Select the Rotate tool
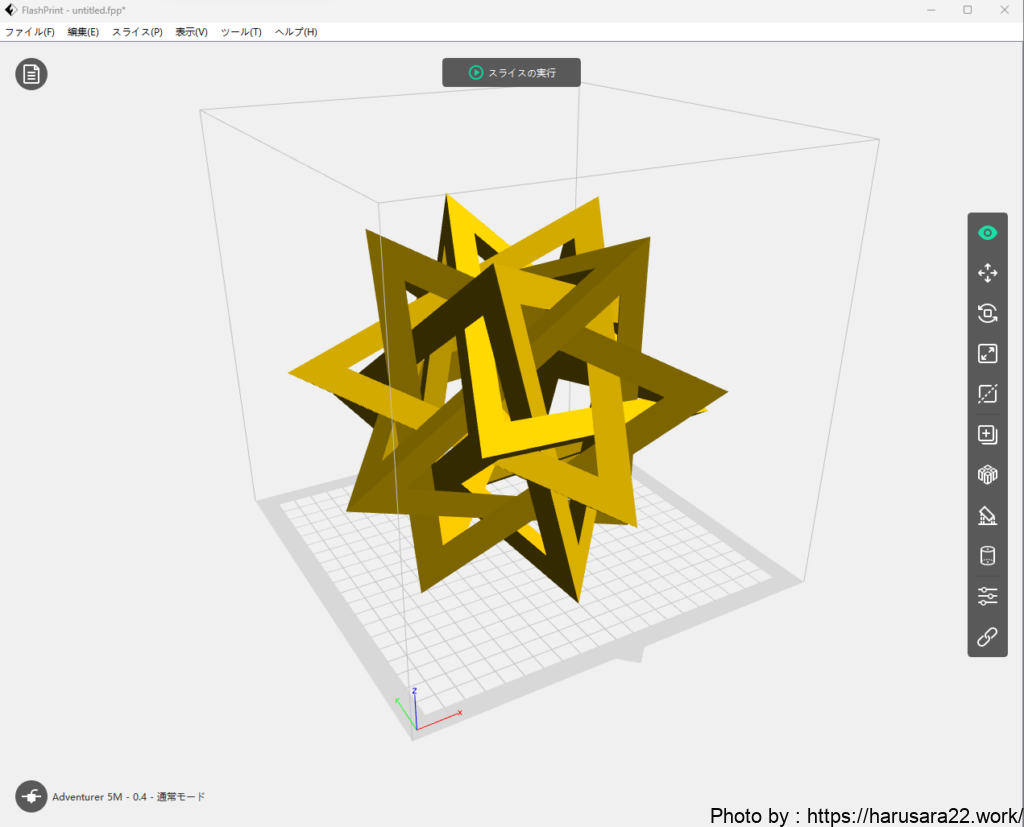Screen dimensions: 1024x827 click(x=987, y=313)
